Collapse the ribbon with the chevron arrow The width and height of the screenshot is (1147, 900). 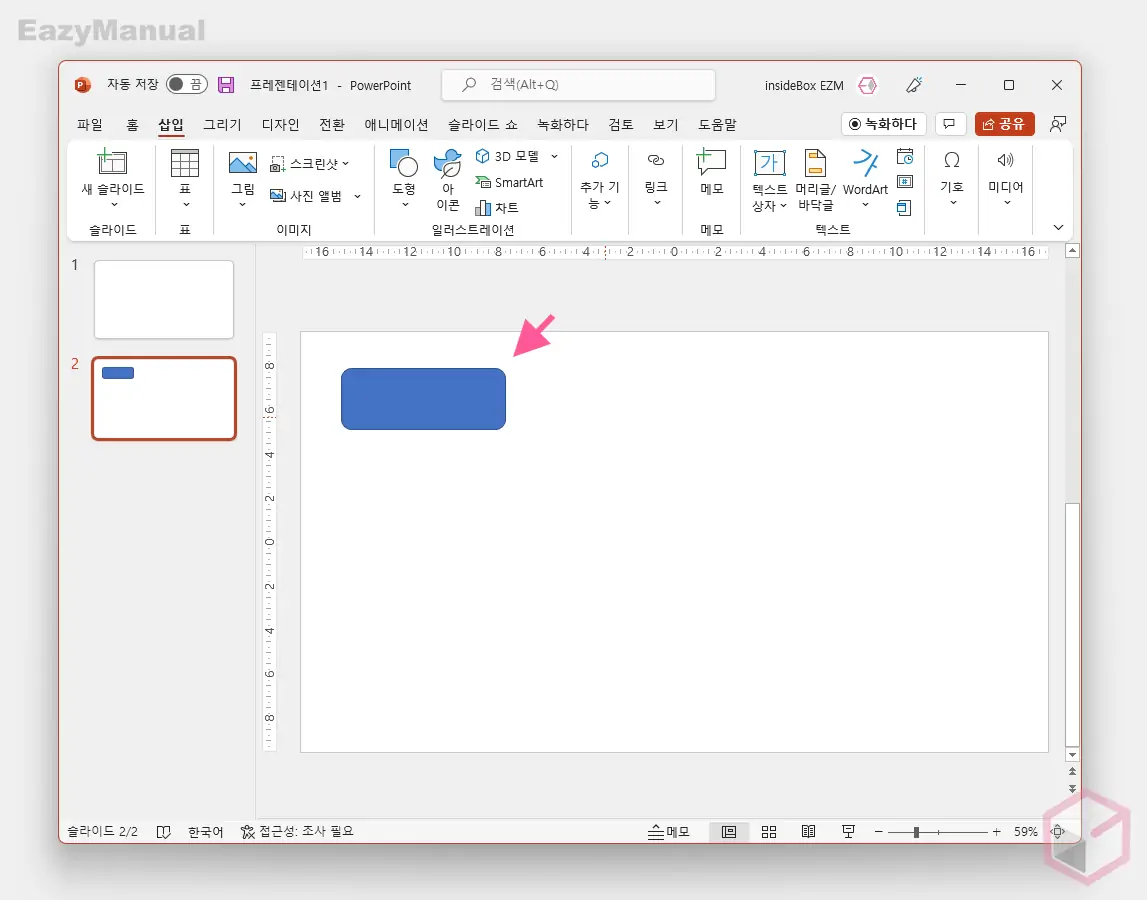[x=1058, y=228]
